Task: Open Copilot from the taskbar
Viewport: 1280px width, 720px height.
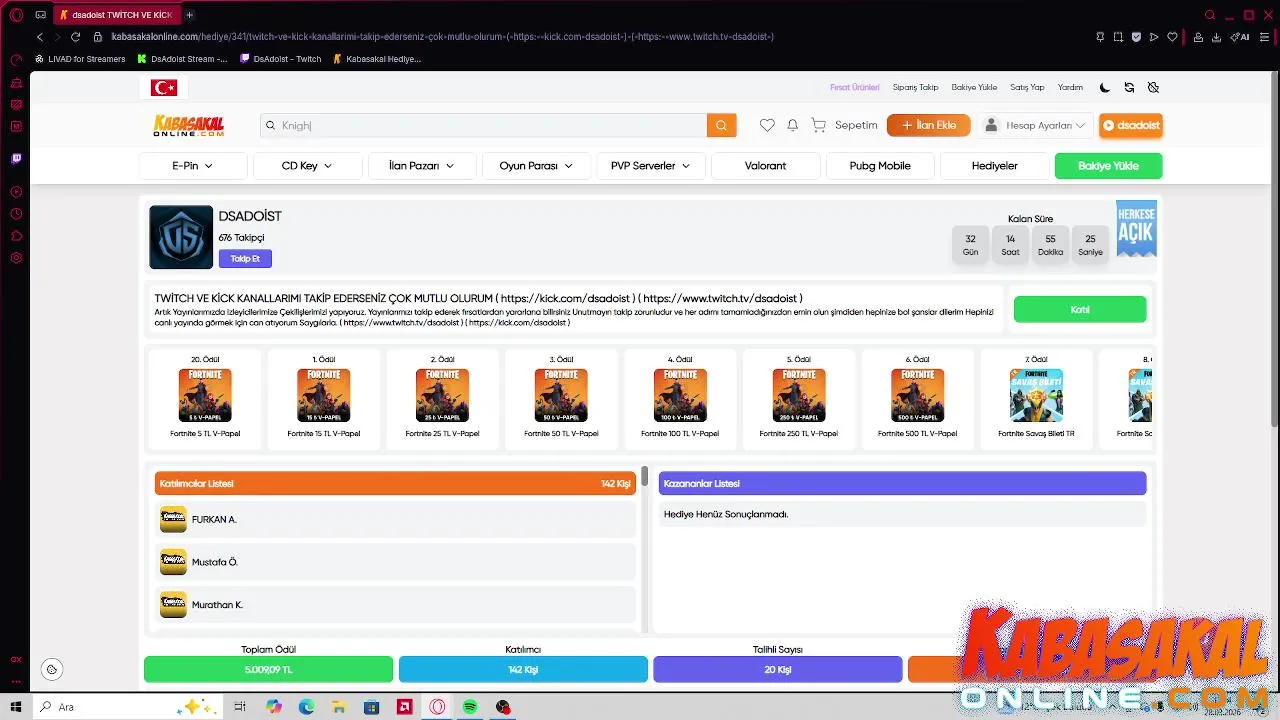Action: 274,707
